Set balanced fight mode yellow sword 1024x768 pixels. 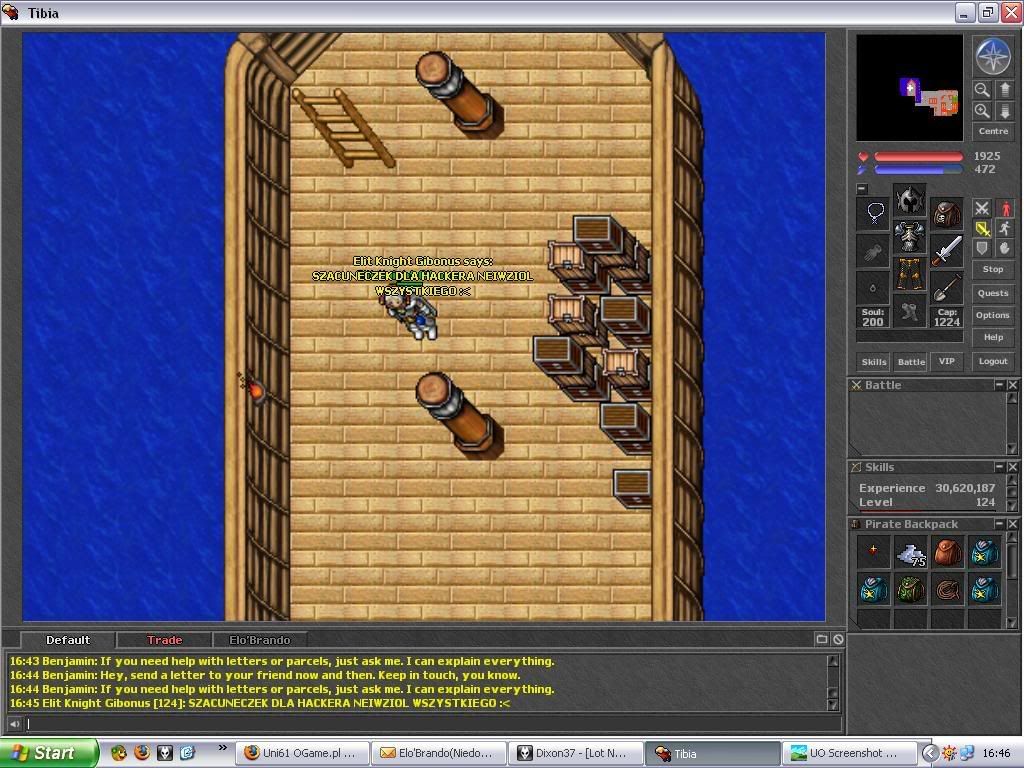click(x=982, y=229)
